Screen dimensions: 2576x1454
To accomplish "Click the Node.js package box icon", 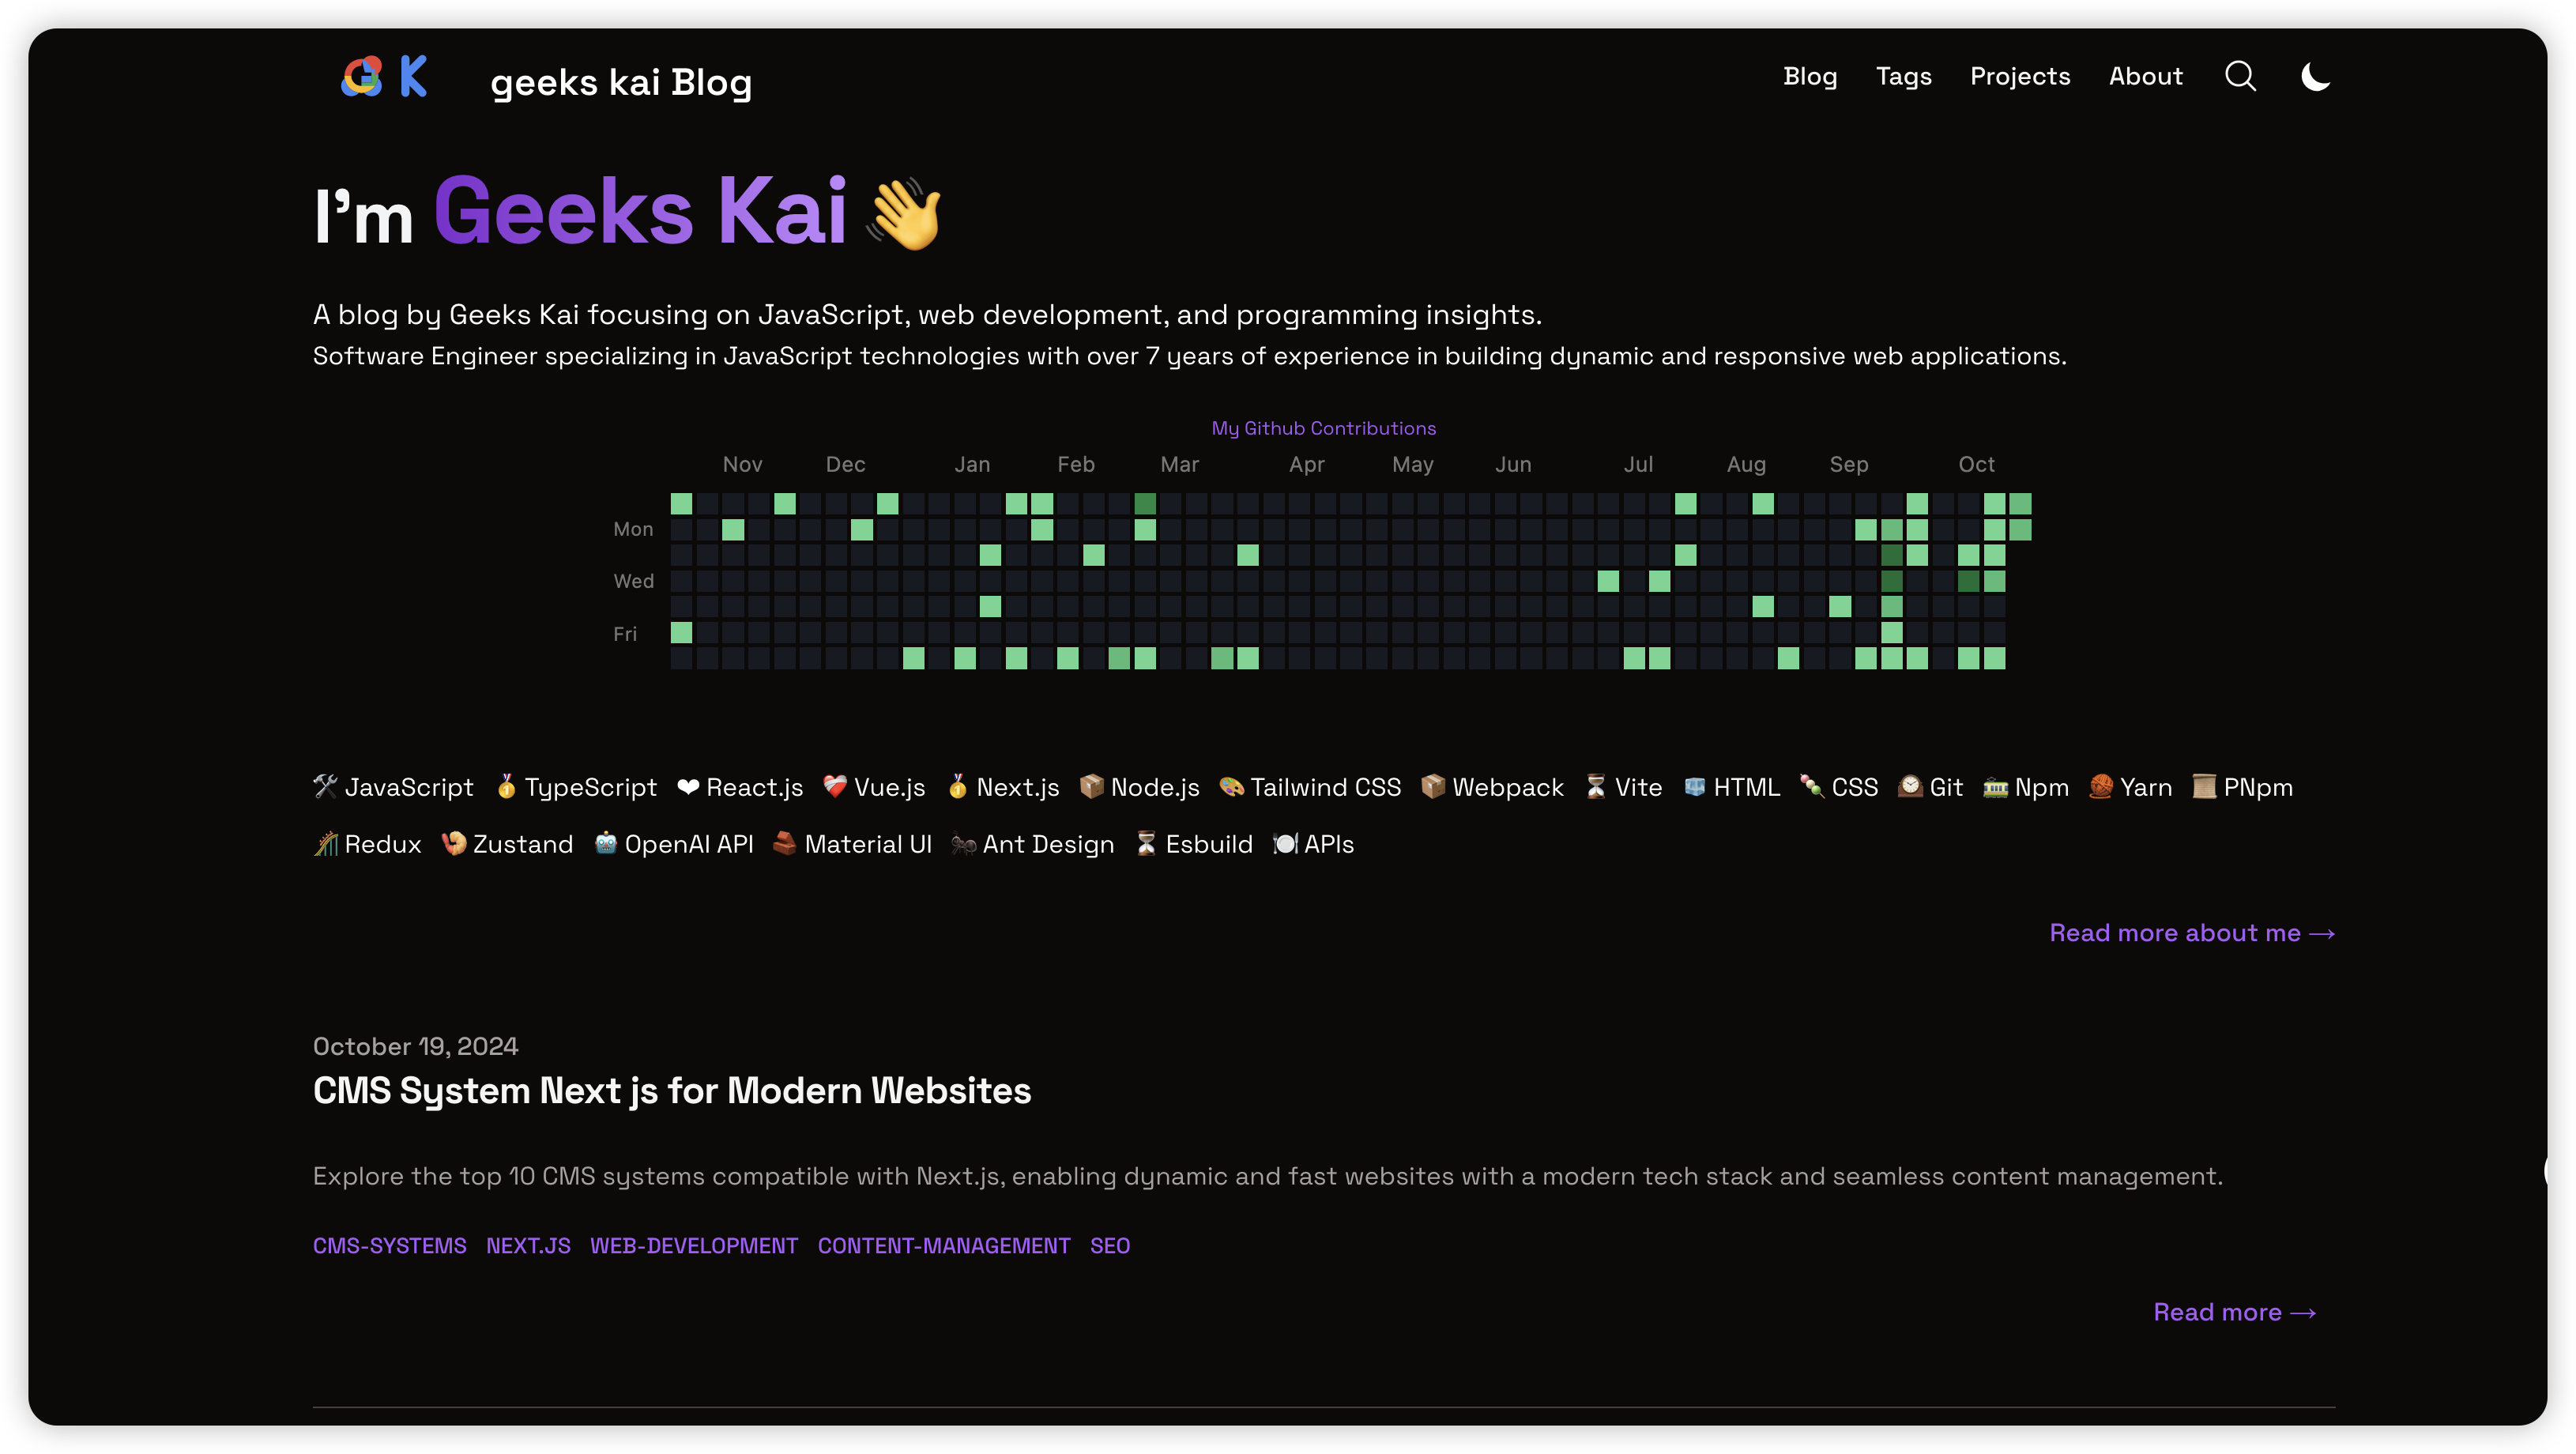I will (x=1091, y=786).
